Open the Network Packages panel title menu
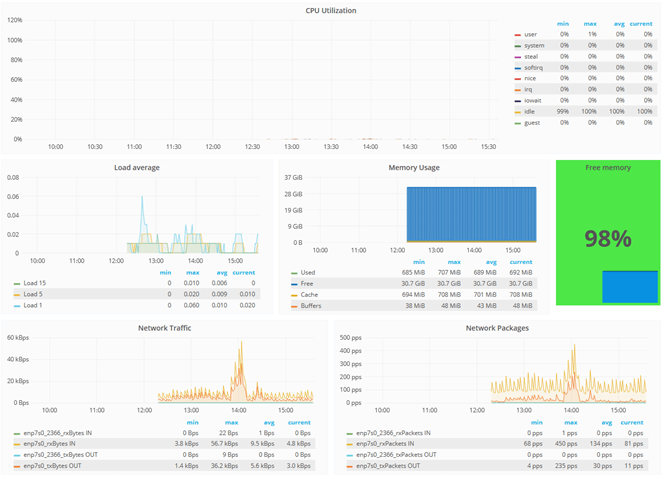The width and height of the screenshot is (665, 479). click(x=497, y=328)
